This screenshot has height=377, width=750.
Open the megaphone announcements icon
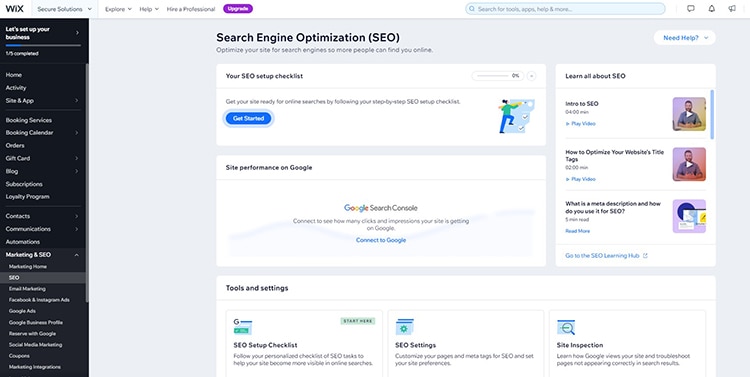click(732, 9)
